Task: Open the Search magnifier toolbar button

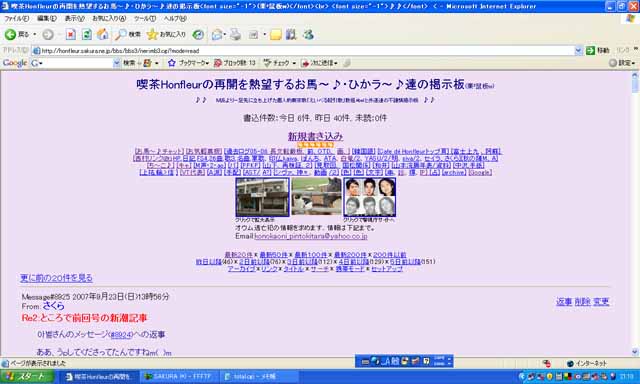Action: [127, 35]
